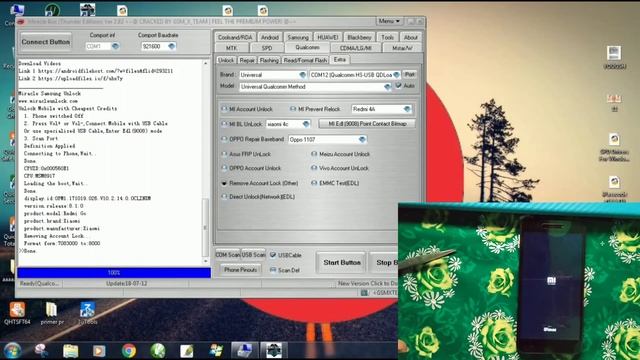Select the Asus FRP UnLock option
This screenshot has height=360, width=640.
[246, 154]
